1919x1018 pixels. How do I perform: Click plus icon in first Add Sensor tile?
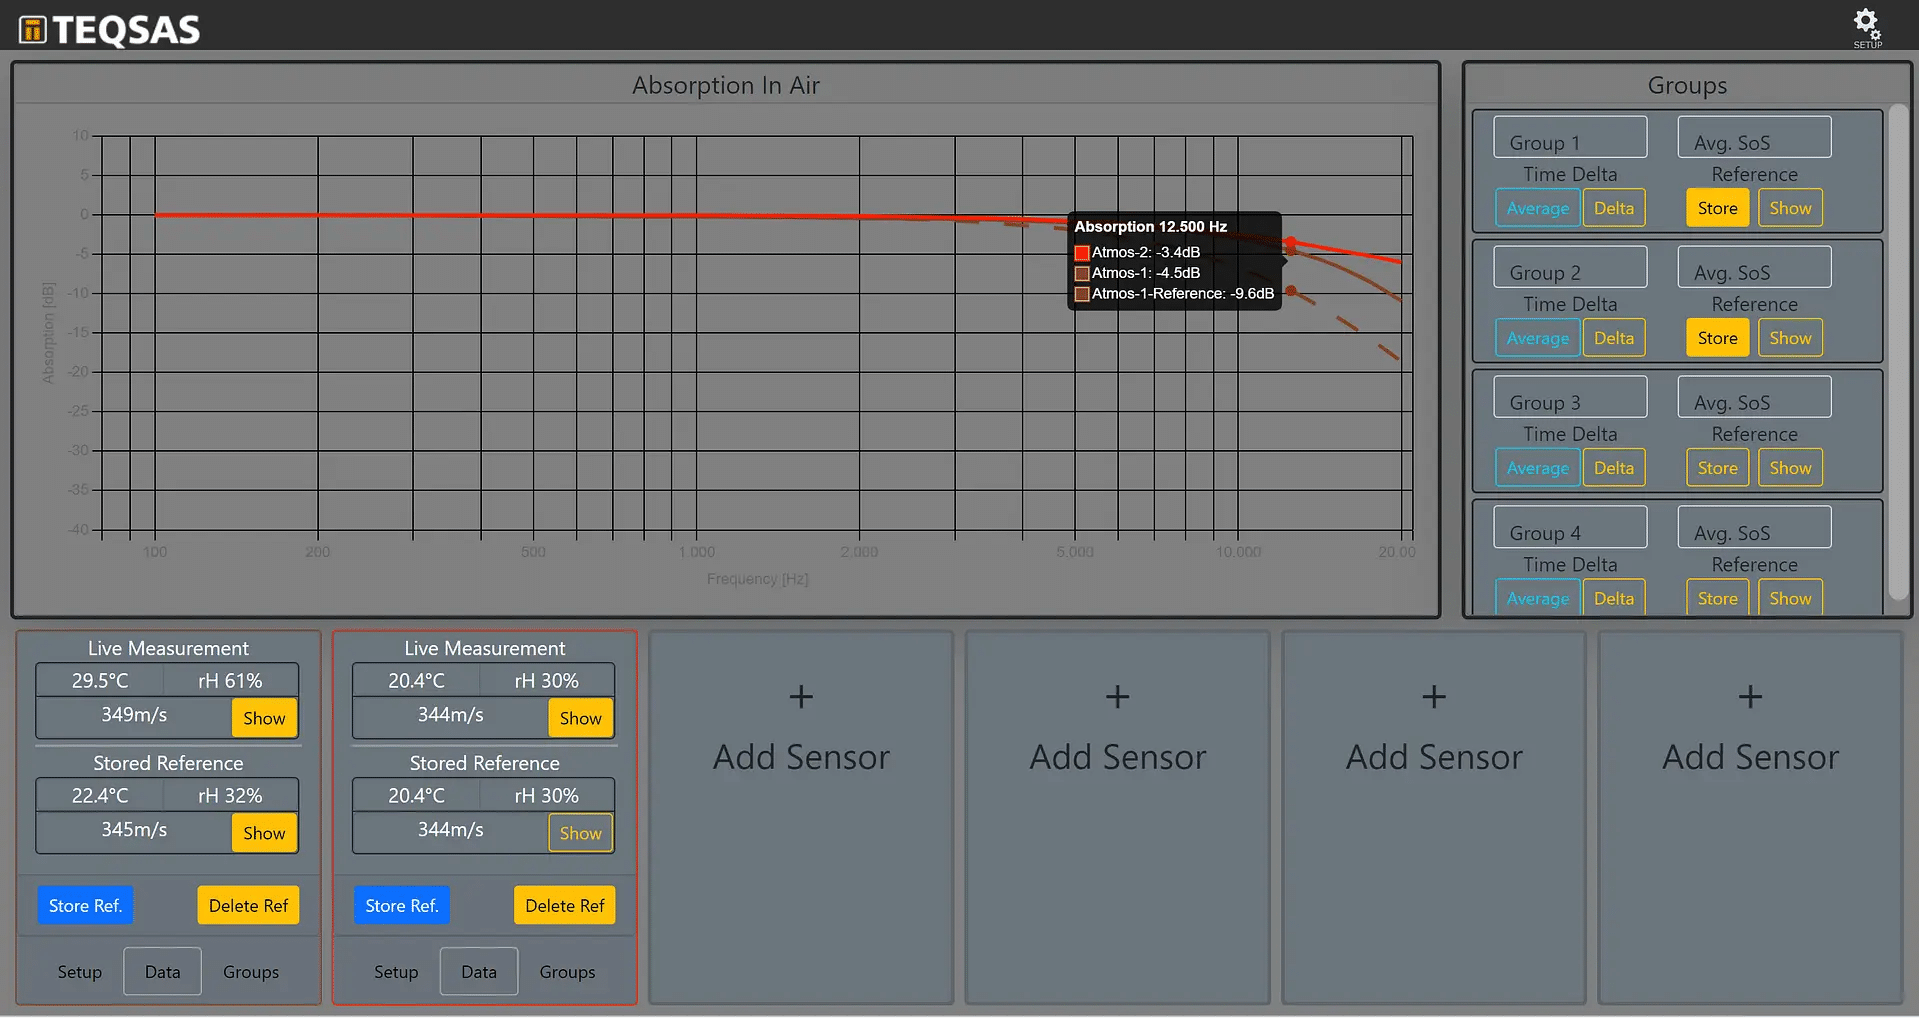tap(801, 697)
